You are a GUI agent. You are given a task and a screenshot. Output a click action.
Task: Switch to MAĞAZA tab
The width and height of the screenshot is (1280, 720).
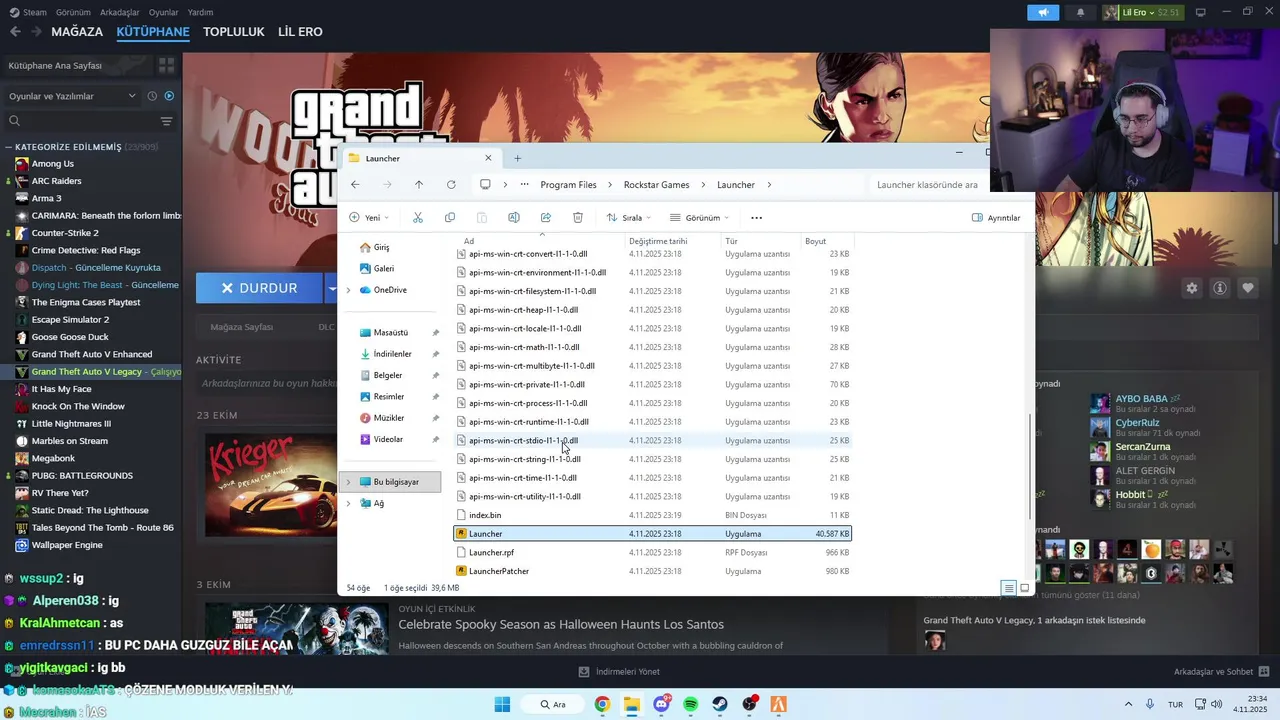point(77,31)
